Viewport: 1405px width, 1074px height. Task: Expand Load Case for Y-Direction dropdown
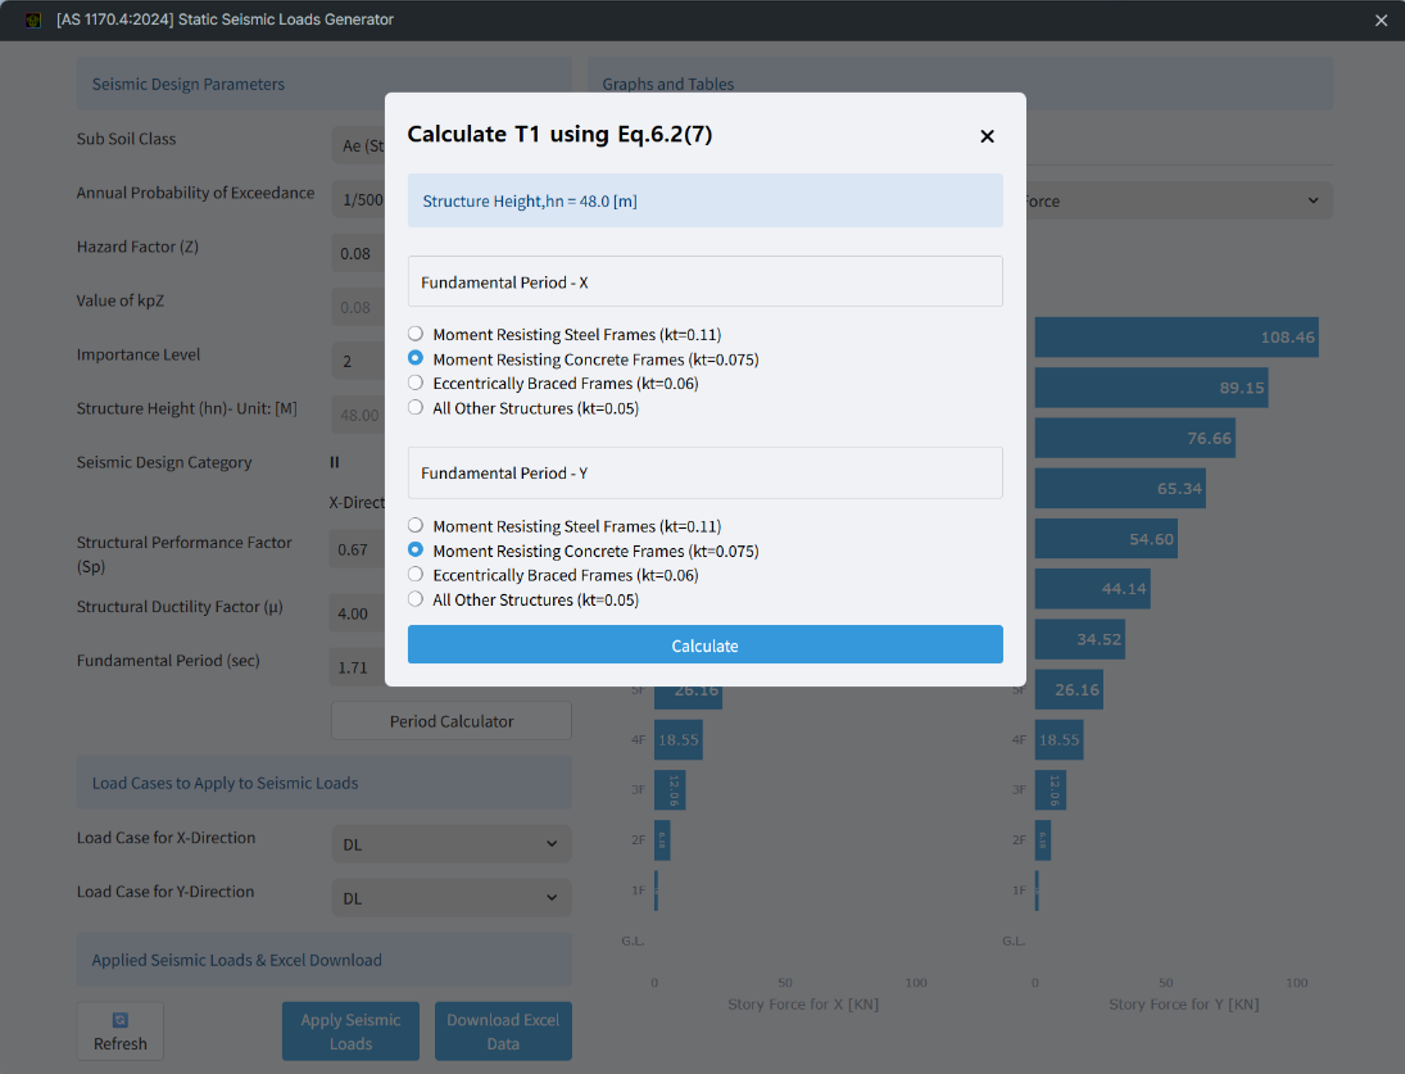coord(451,898)
